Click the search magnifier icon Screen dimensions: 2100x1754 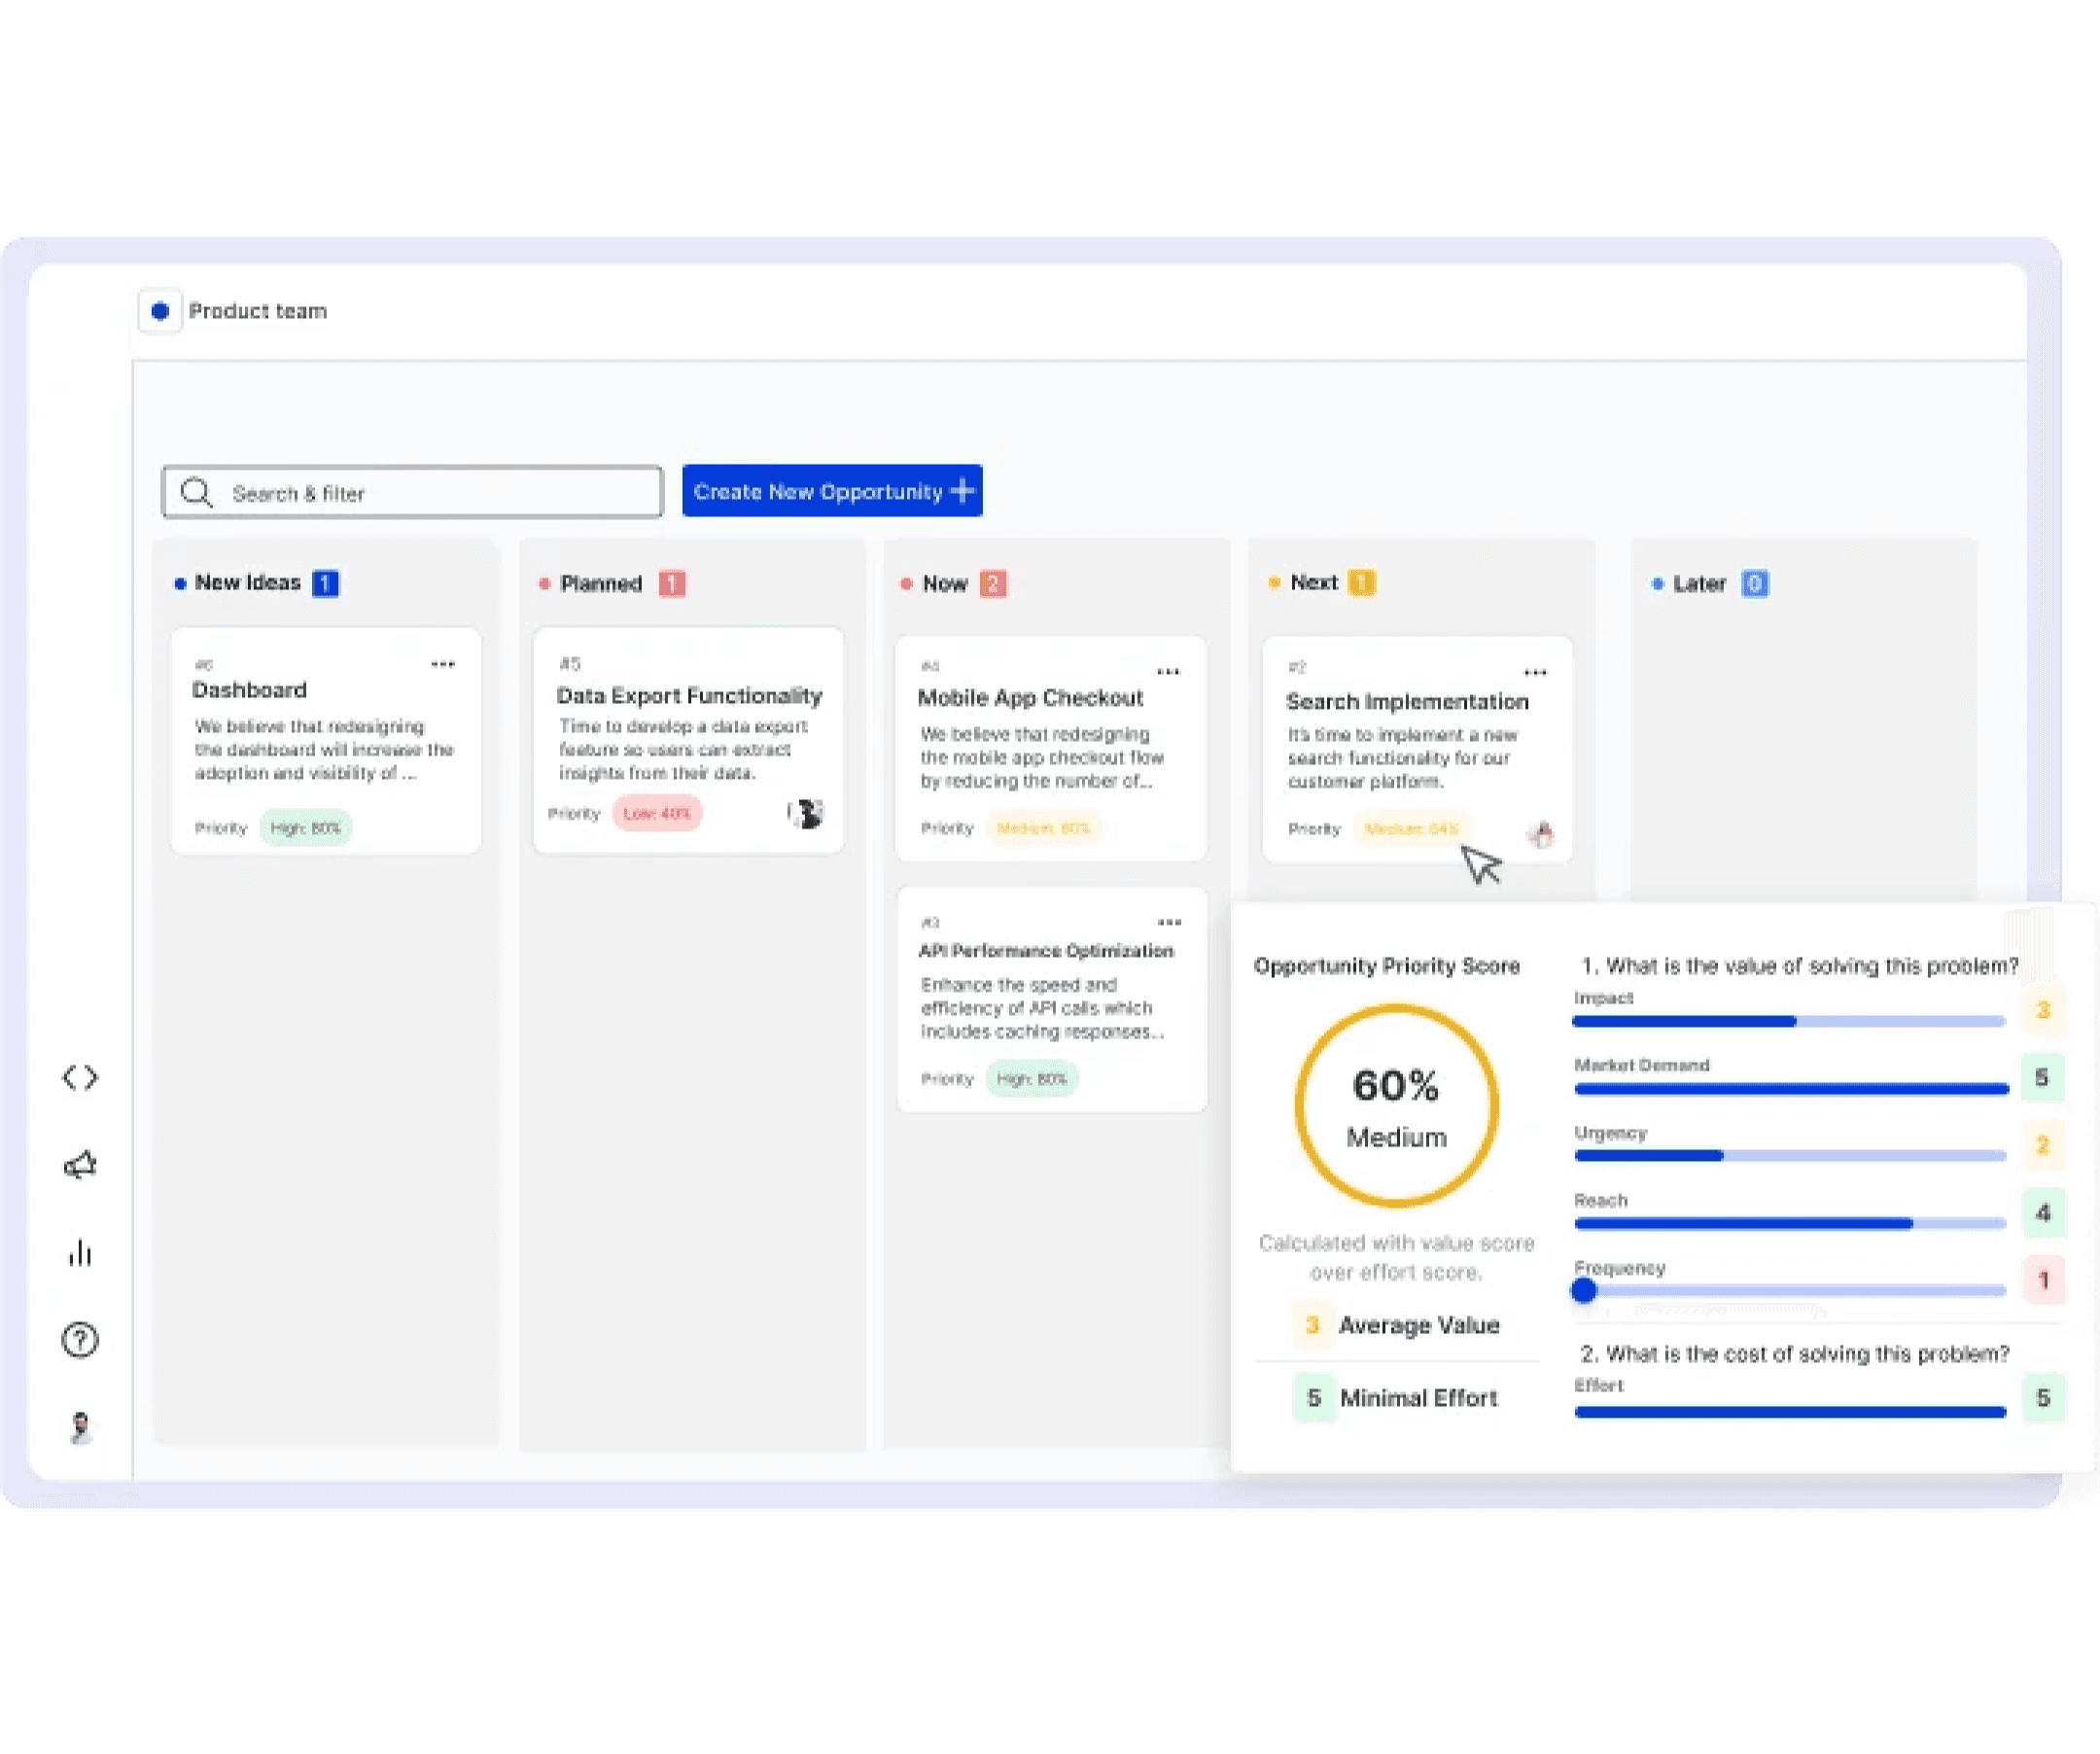pos(196,493)
